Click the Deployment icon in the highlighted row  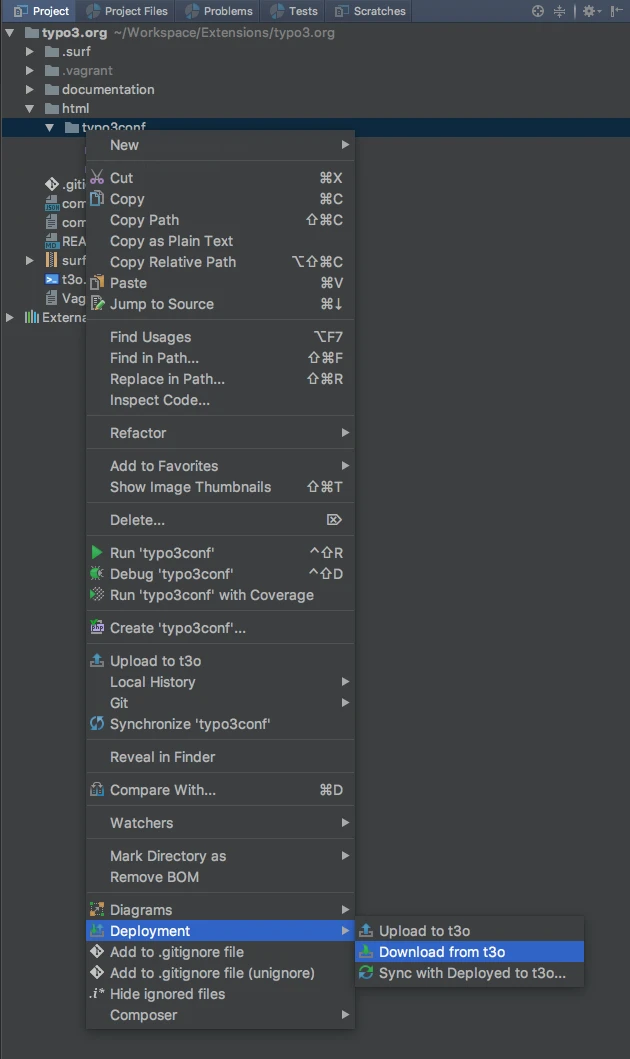tap(97, 931)
